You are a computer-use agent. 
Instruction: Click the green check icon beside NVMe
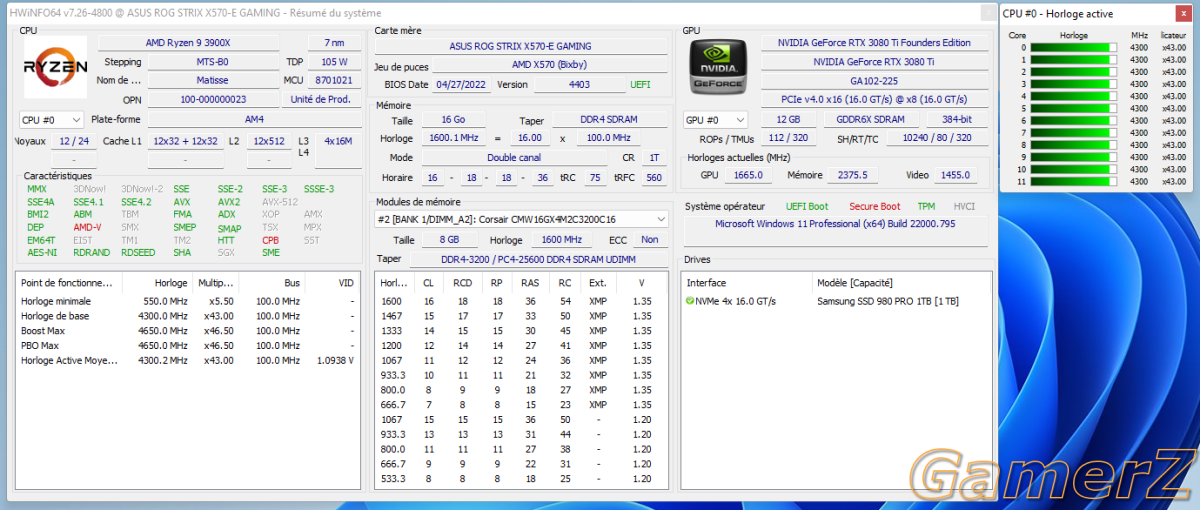tap(690, 301)
